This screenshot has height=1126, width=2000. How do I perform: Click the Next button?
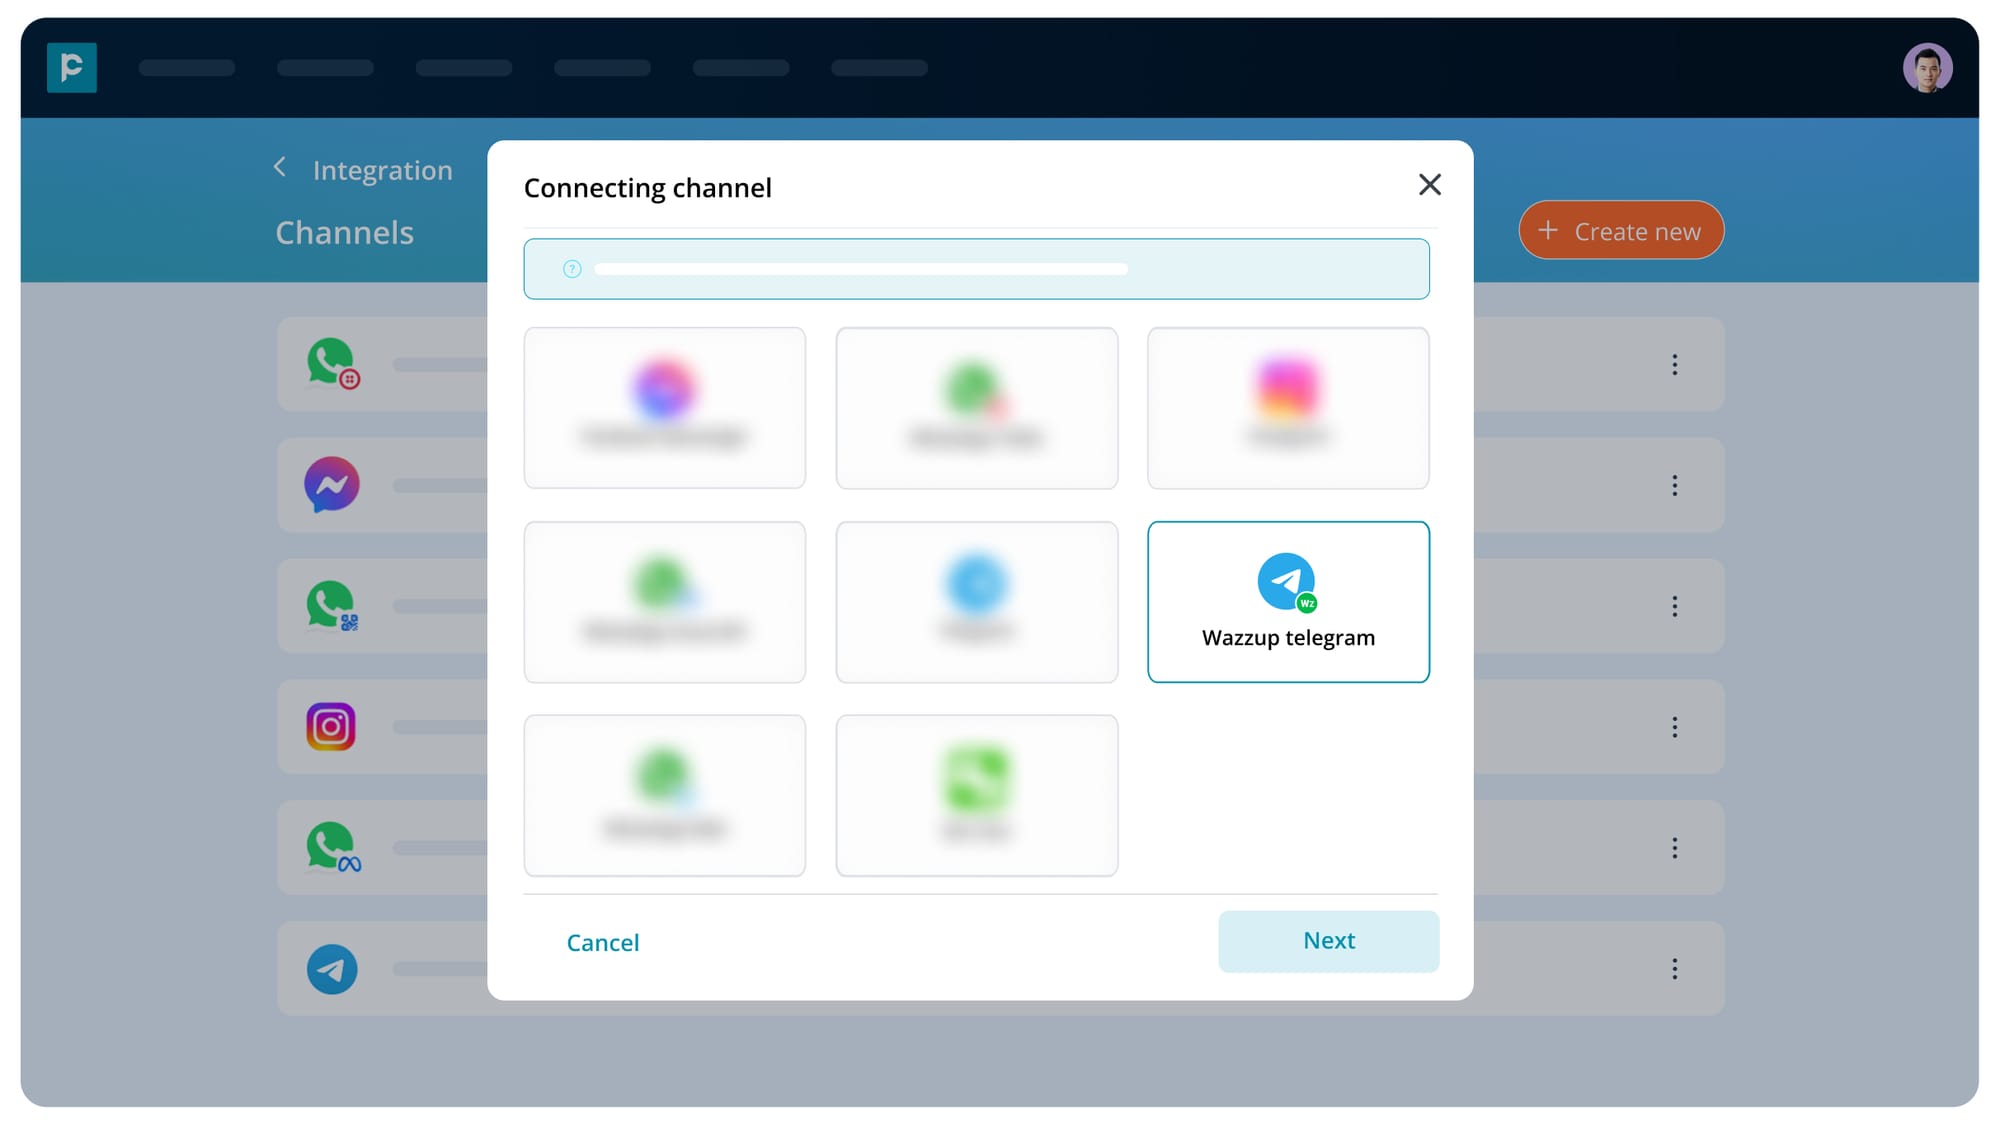(1328, 941)
